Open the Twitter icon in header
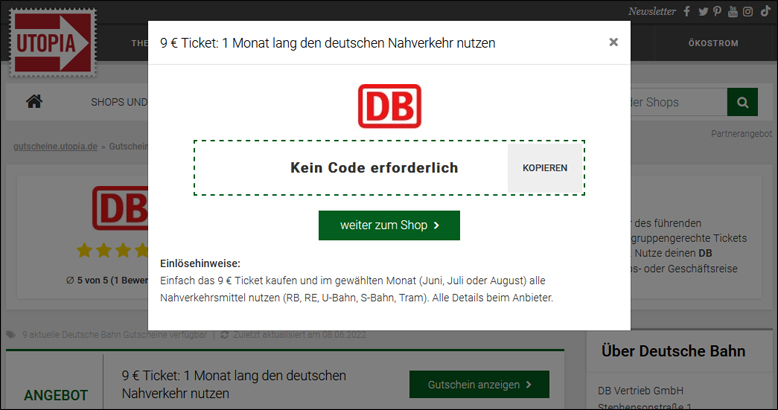 (703, 12)
